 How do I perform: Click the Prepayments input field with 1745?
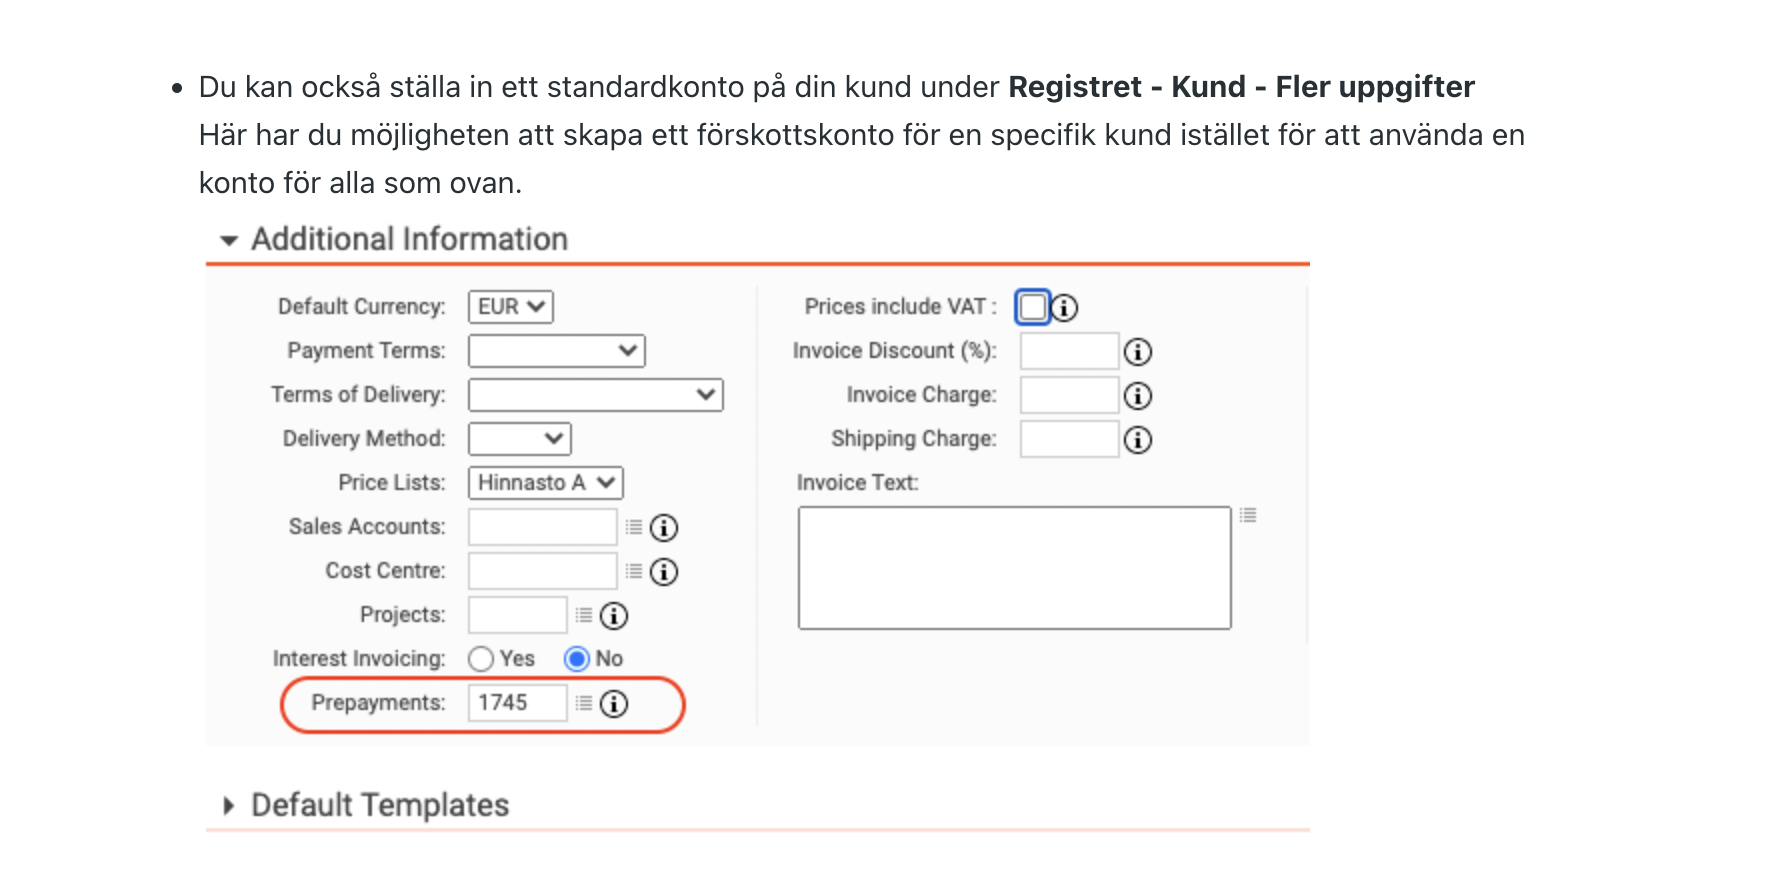click(517, 703)
